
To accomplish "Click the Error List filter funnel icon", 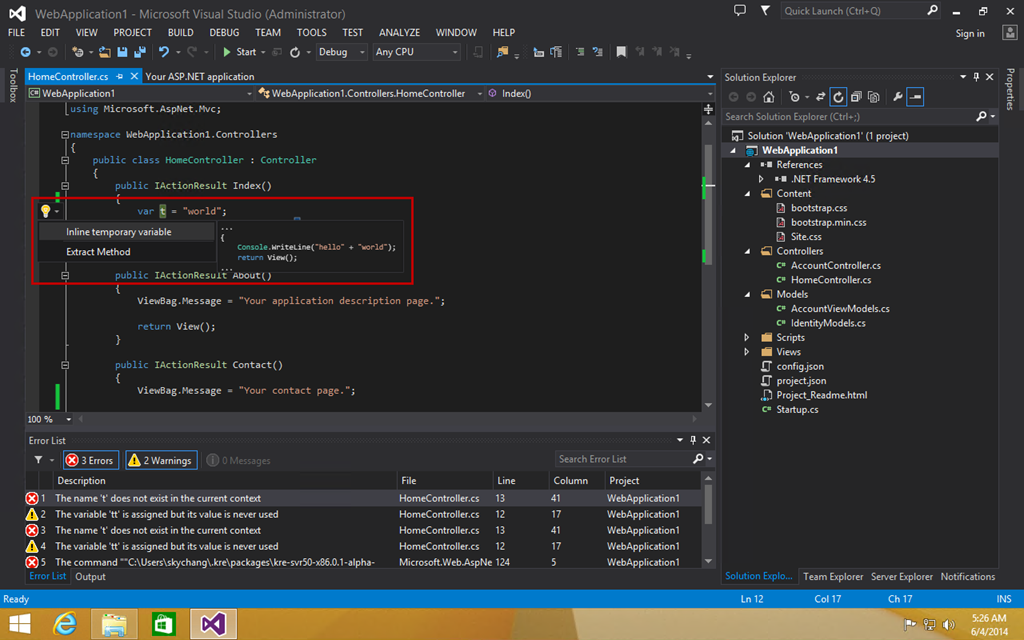I will [39, 460].
